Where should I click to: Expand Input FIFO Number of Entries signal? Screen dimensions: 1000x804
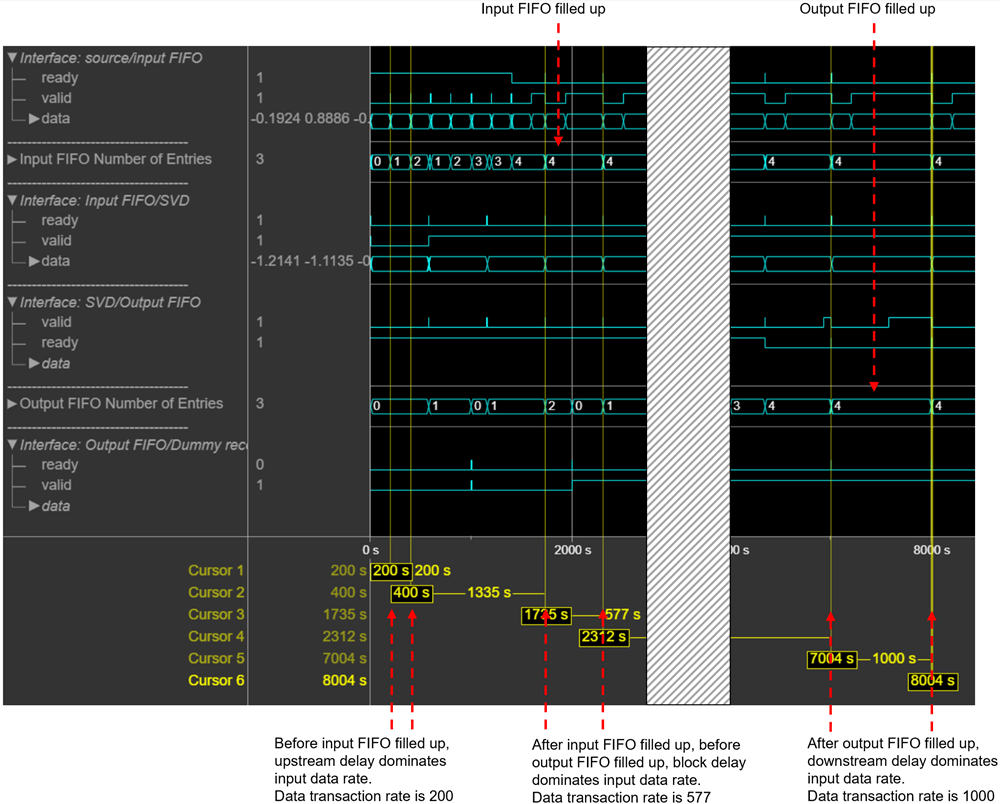click(12, 159)
